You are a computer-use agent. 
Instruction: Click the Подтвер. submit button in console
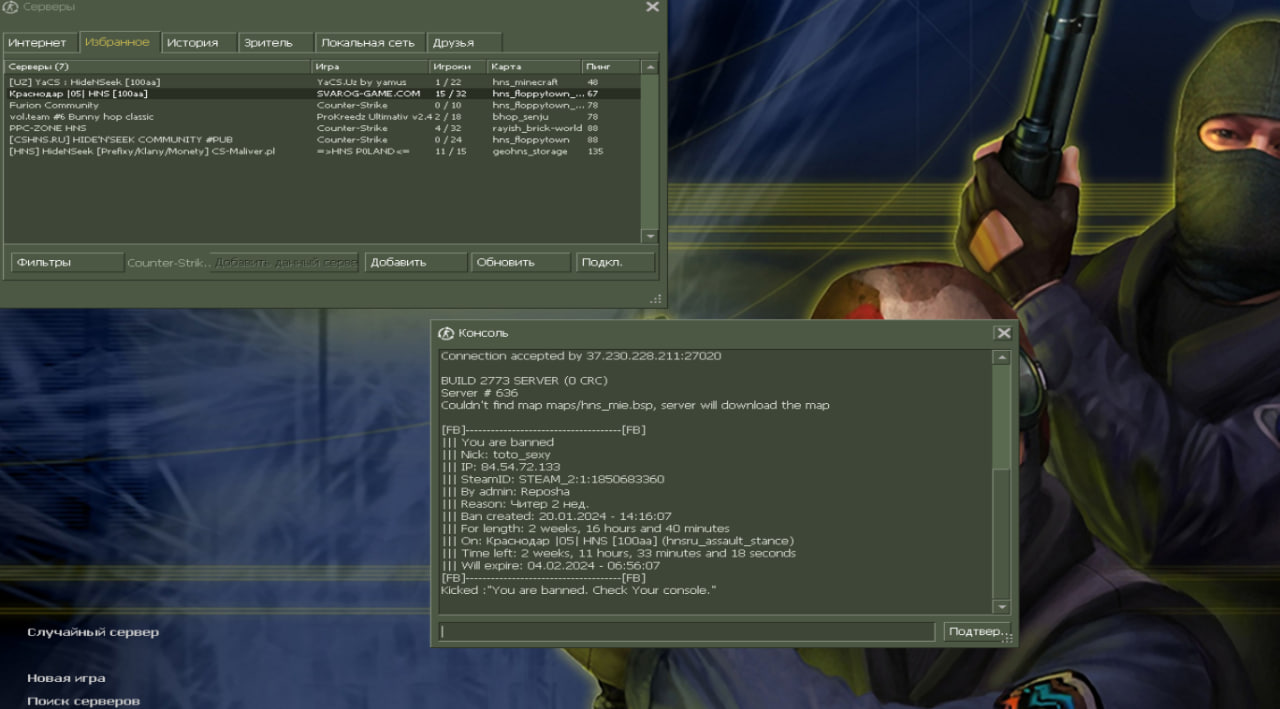pos(977,631)
